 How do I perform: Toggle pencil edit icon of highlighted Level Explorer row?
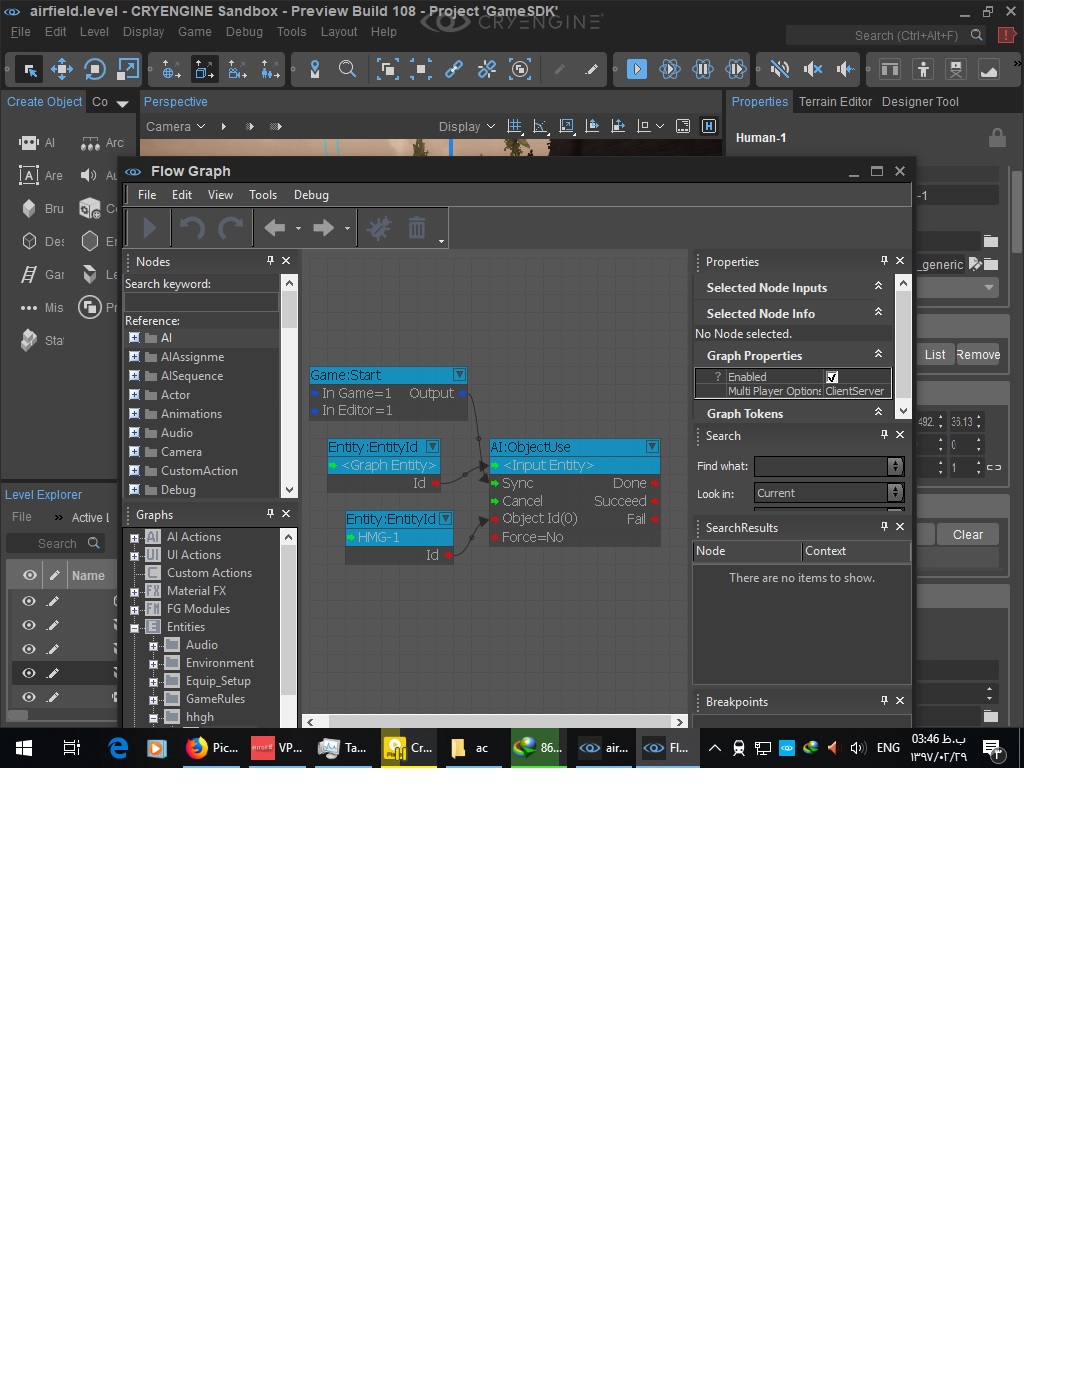[x=53, y=673]
